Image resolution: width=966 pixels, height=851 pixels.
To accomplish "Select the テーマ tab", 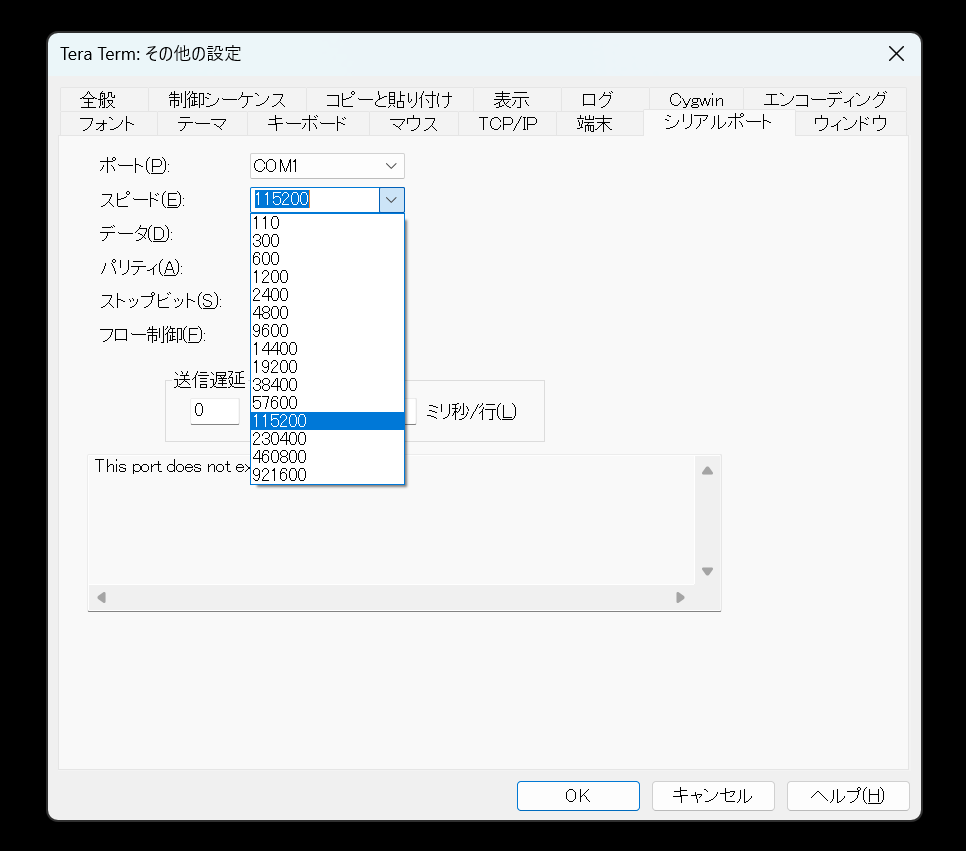I will tap(202, 124).
